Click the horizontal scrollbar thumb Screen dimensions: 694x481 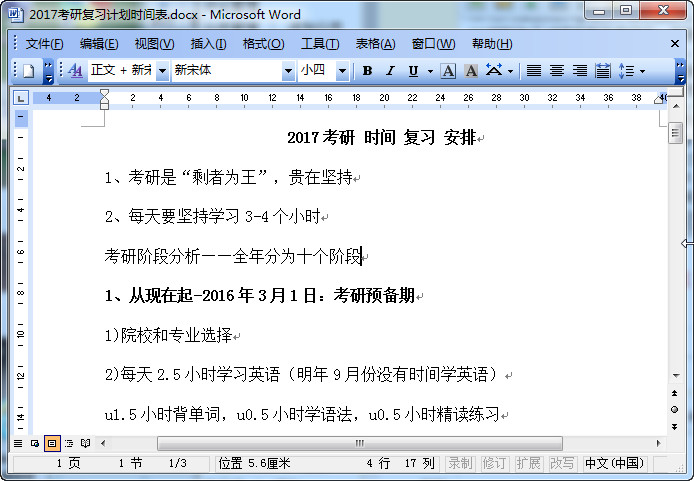click(x=360, y=443)
